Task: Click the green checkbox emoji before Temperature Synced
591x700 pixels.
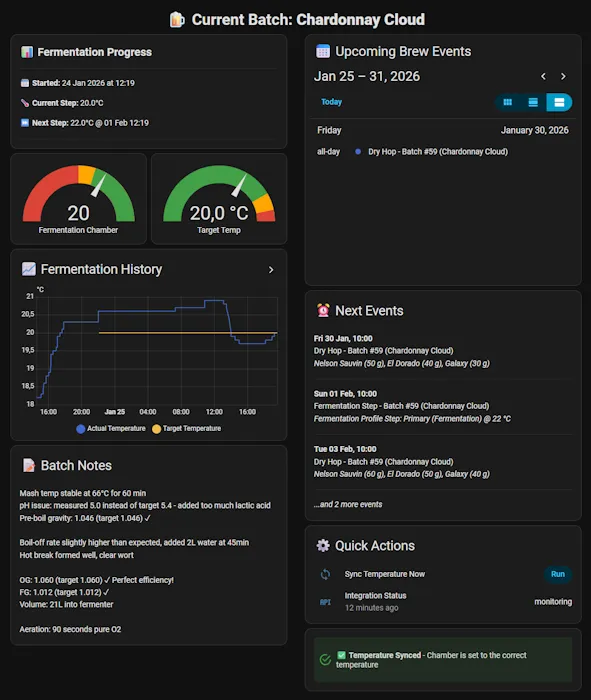Action: (x=341, y=655)
